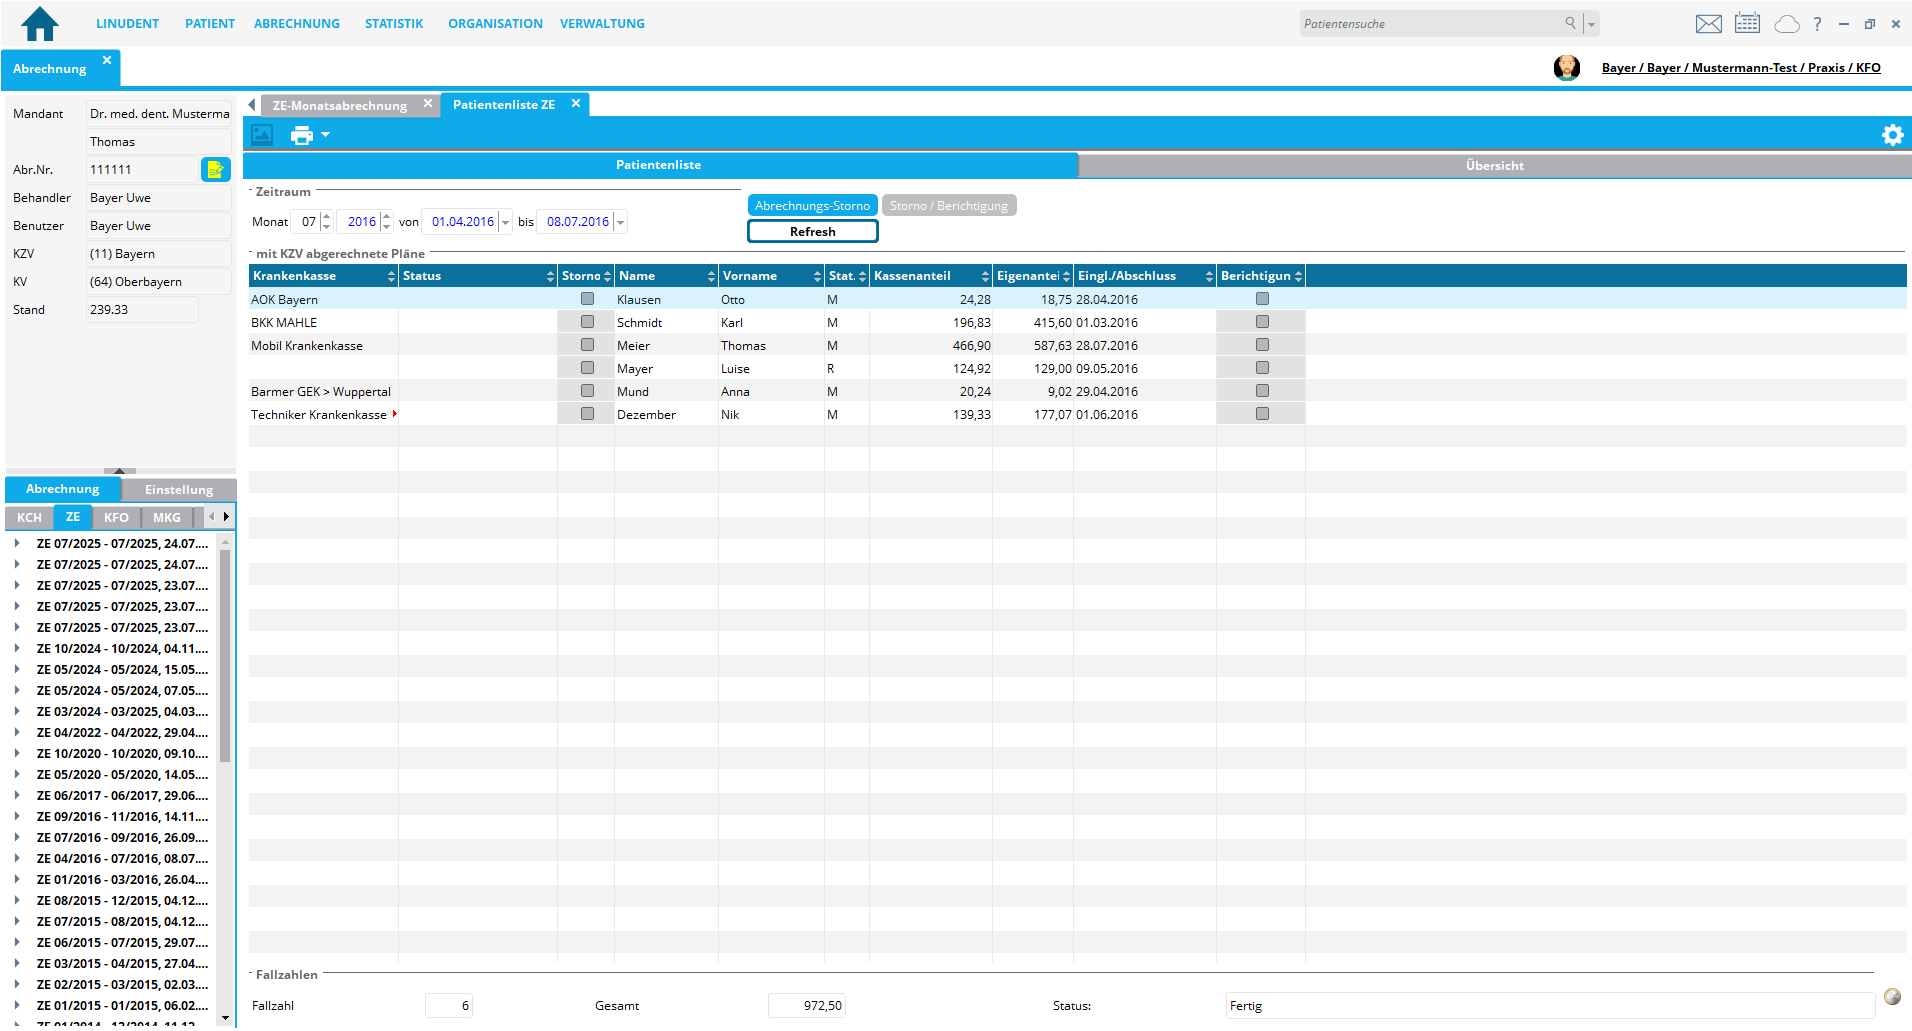Image resolution: width=1912 pixels, height=1031 pixels.
Task: Click the home icon
Action: pos(40,23)
